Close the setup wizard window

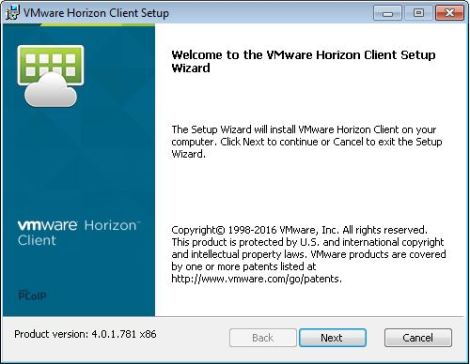click(x=450, y=13)
